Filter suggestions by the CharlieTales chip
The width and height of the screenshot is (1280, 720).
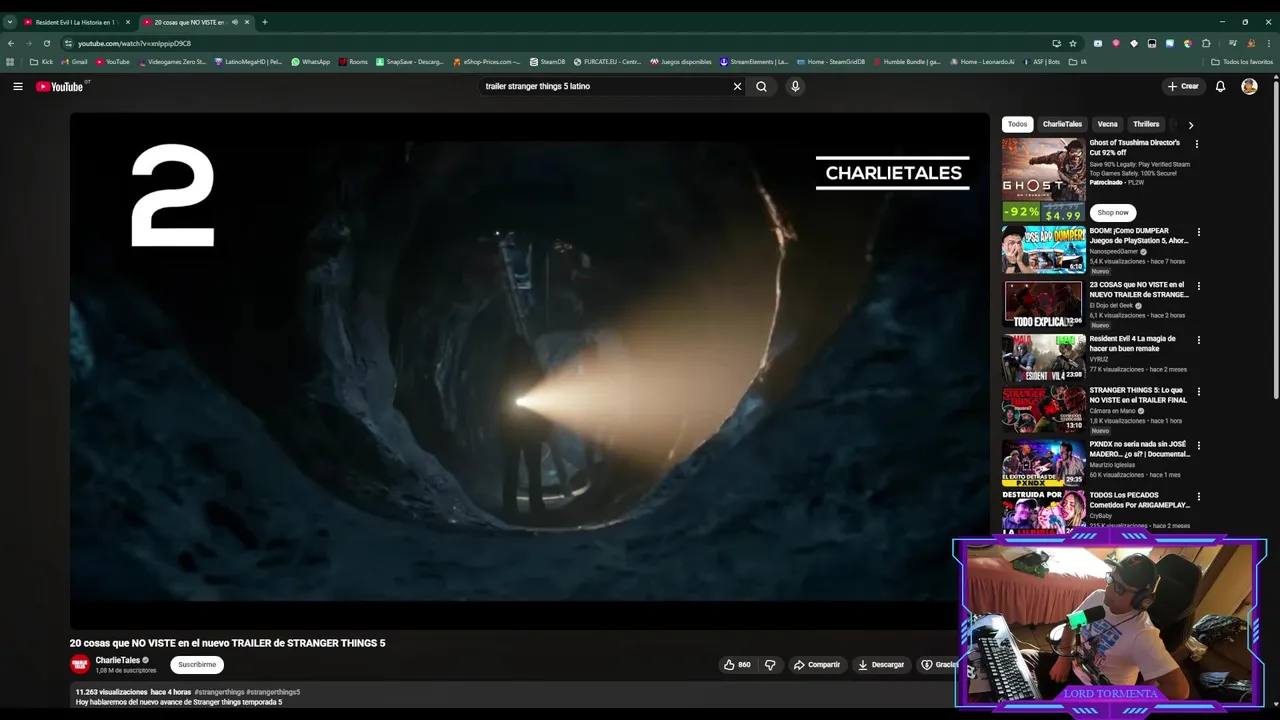pos(1062,125)
